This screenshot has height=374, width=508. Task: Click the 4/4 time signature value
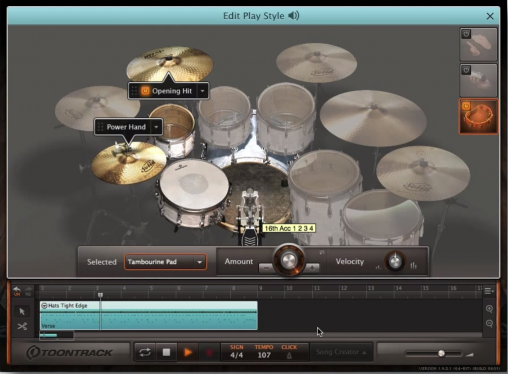click(x=236, y=355)
